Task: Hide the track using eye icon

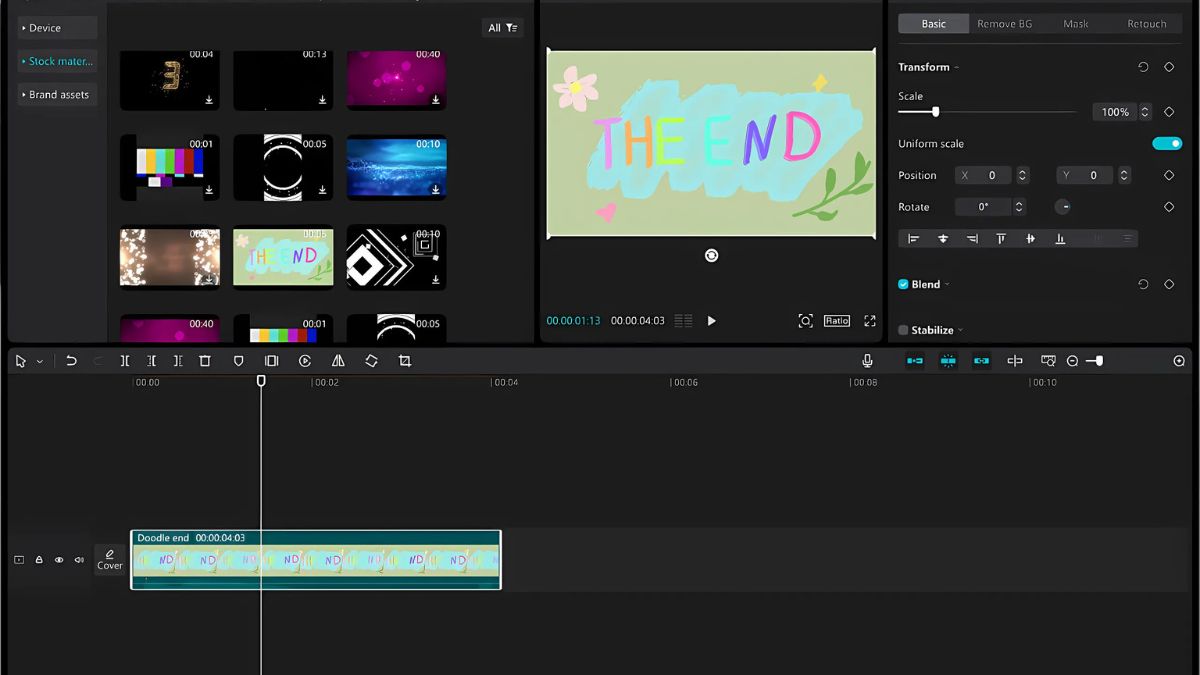Action: 59,560
